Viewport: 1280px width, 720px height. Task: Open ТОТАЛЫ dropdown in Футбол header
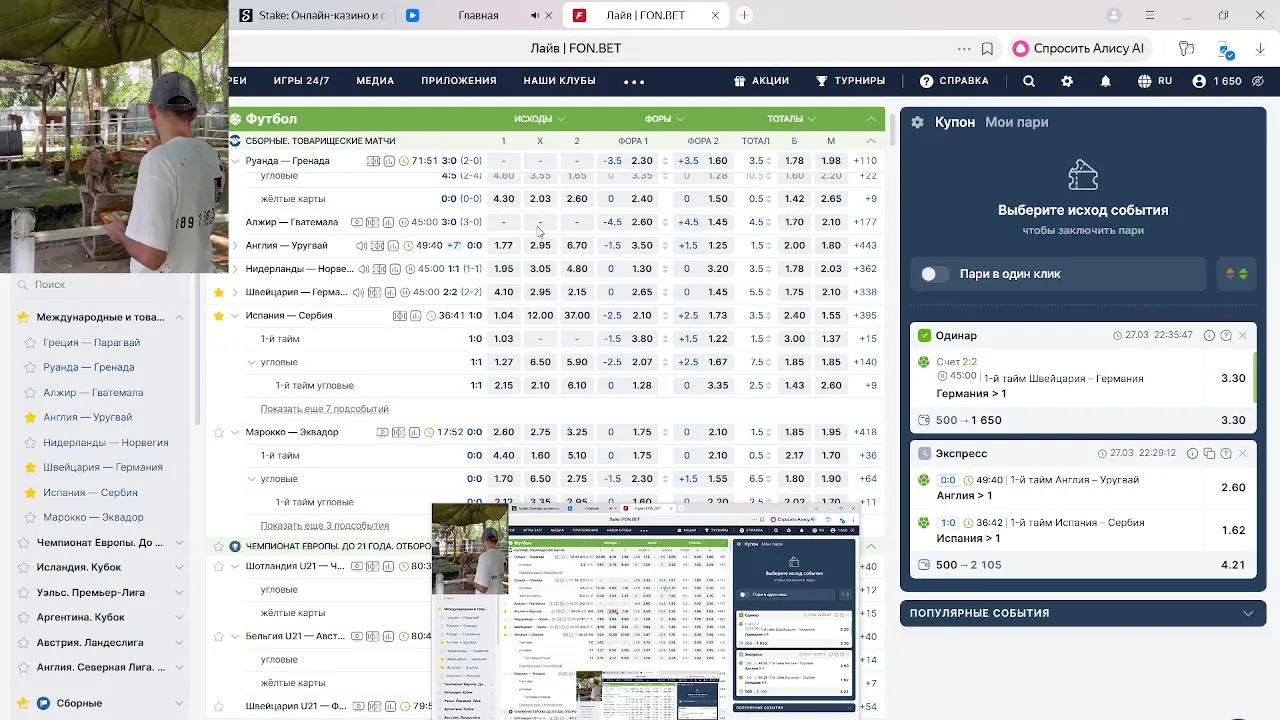[792, 119]
